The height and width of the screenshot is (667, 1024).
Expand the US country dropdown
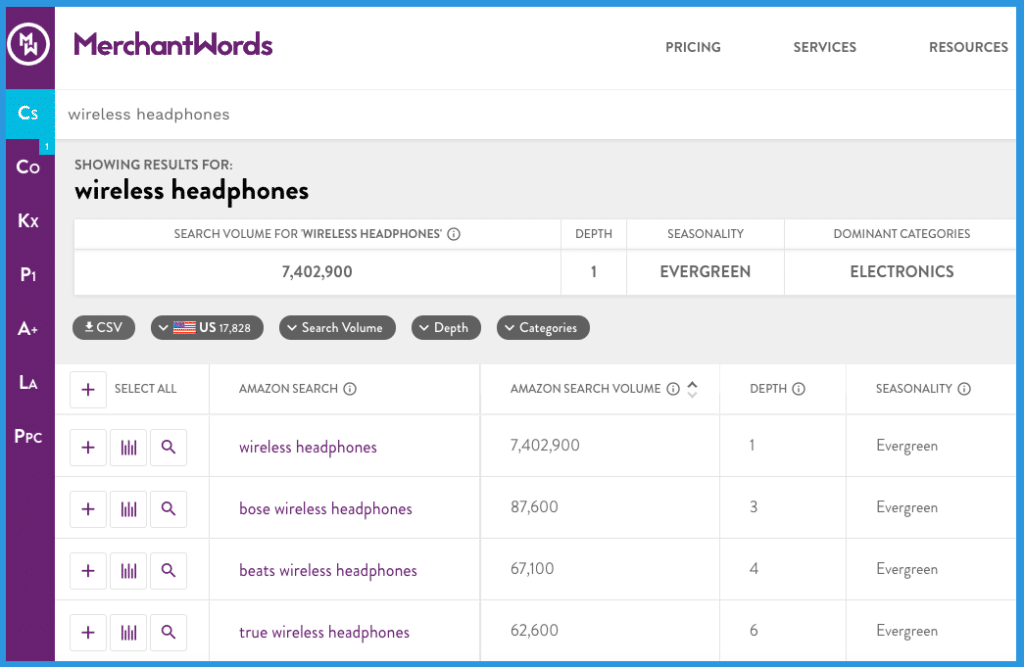(x=207, y=328)
